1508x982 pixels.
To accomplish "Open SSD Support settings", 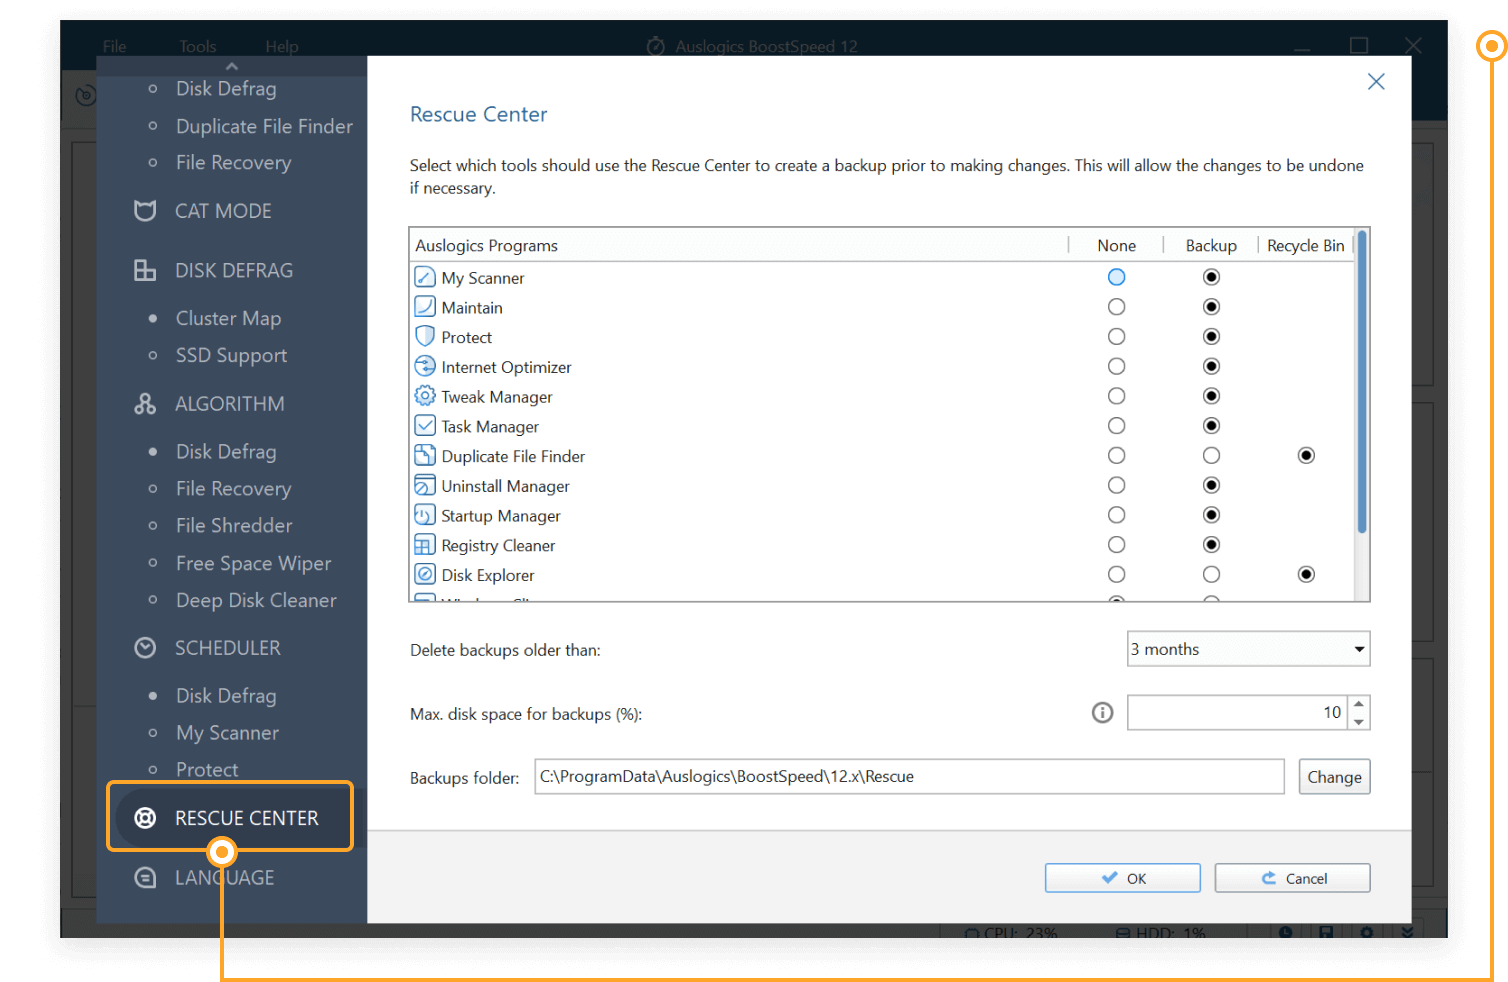I will 231,356.
